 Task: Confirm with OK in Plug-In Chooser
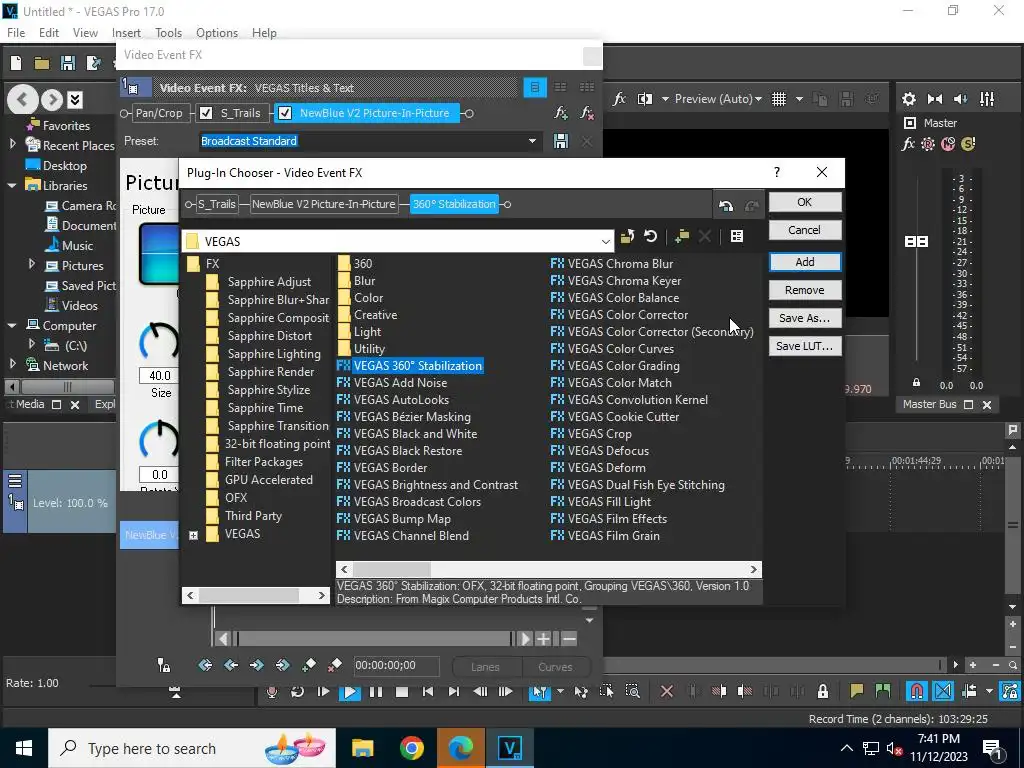805,202
